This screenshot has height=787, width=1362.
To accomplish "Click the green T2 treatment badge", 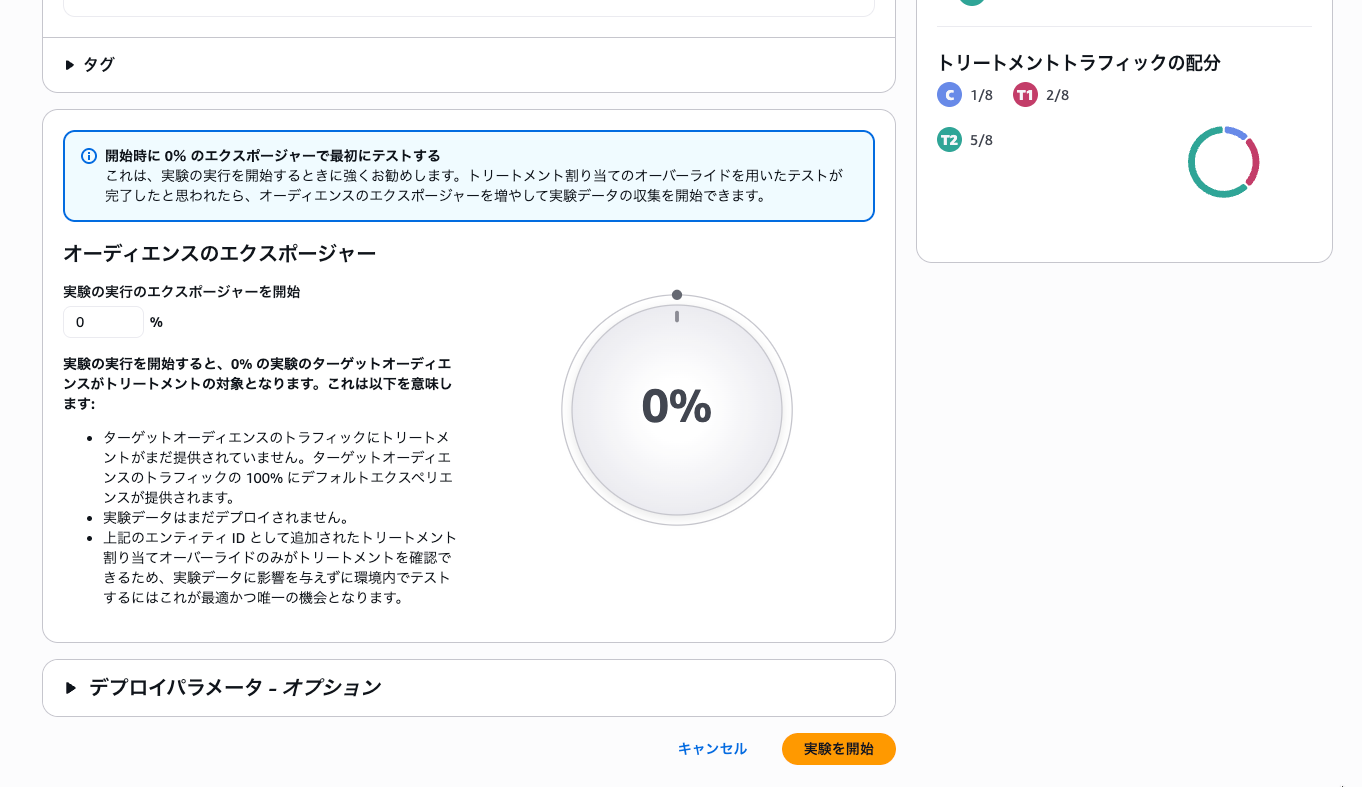I will [949, 140].
